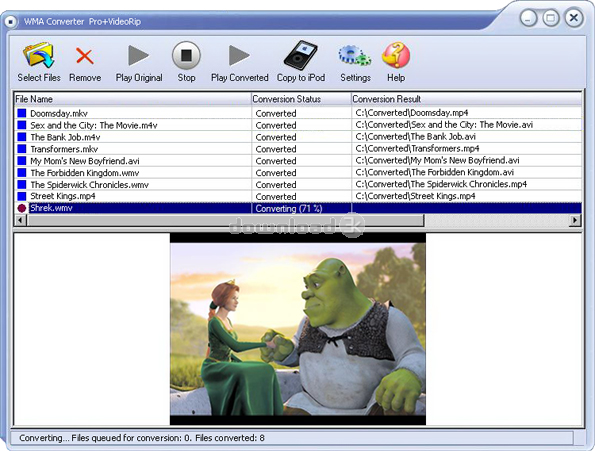Click C:\Converted\The Spiderwick Chronicles.mp4 result
Screen dimensions: 595x451
point(441,184)
